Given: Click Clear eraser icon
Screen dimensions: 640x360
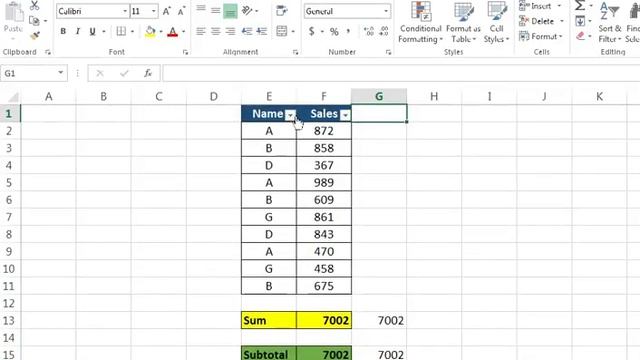Looking at the screenshot, I should pyautogui.click(x=580, y=36).
